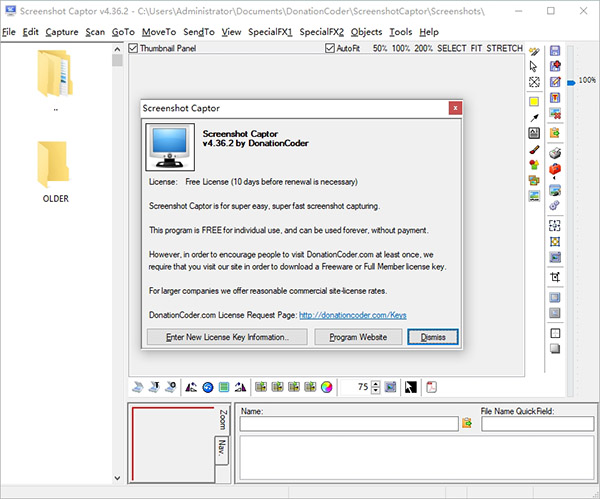Image resolution: width=600 pixels, height=499 pixels.
Task: Increase the 75 value with up arrow
Action: 376,384
